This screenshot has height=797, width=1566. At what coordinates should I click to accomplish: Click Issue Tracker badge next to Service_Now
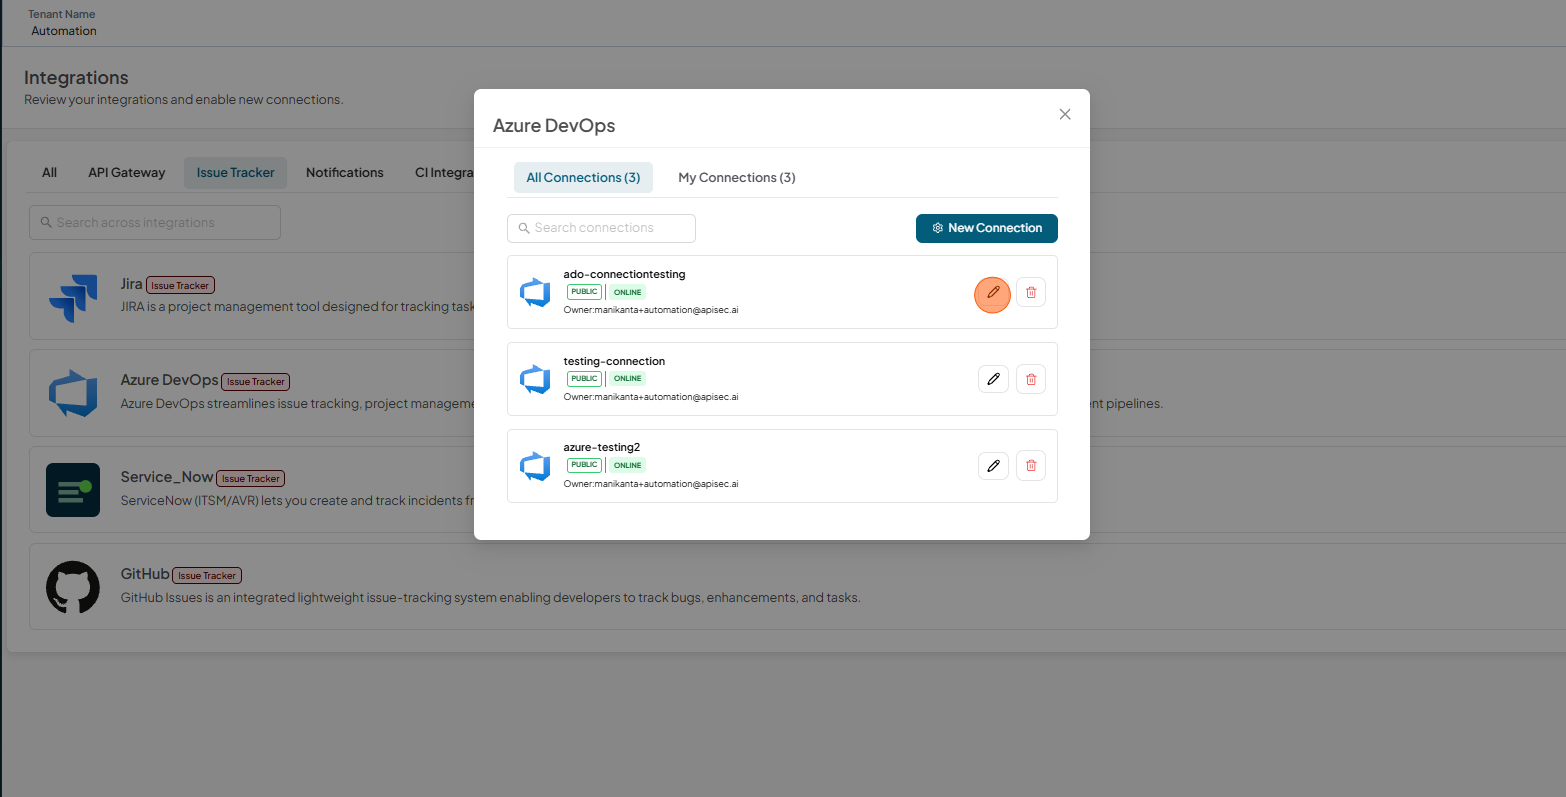tap(251, 478)
